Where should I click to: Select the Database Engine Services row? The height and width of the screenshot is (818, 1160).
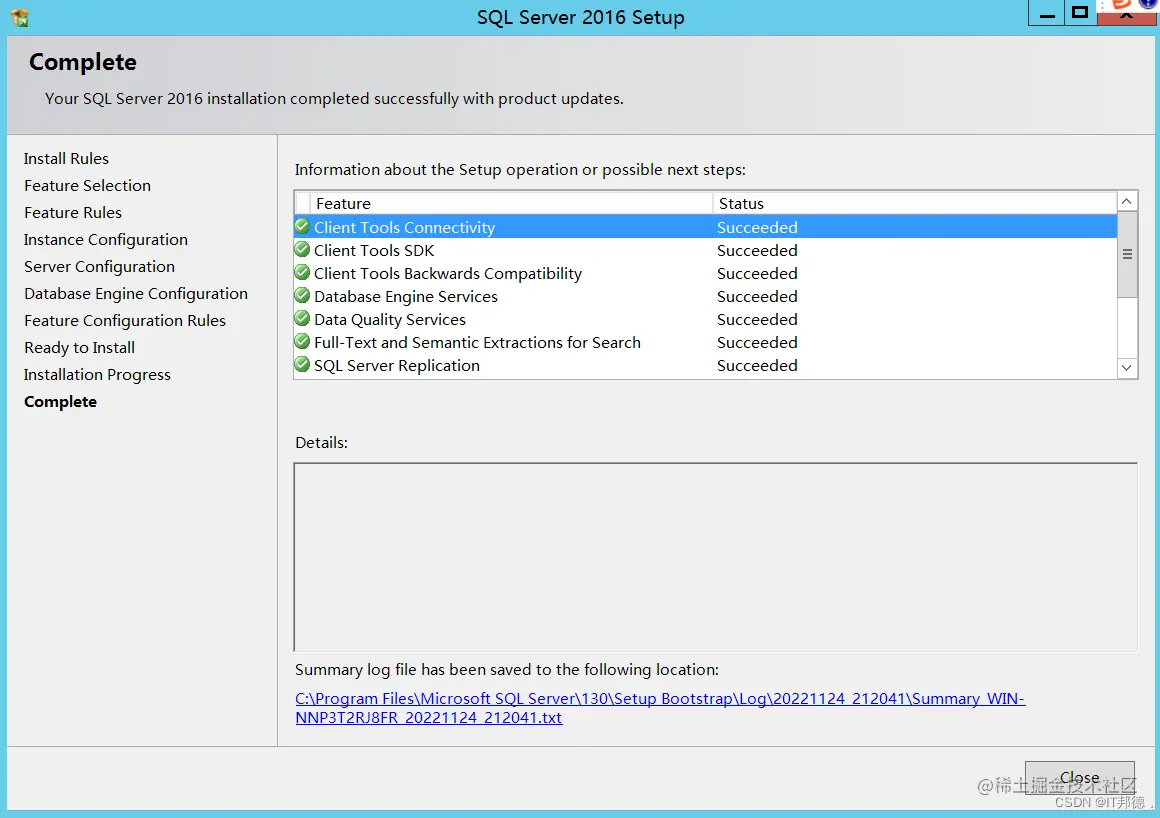[x=705, y=296]
